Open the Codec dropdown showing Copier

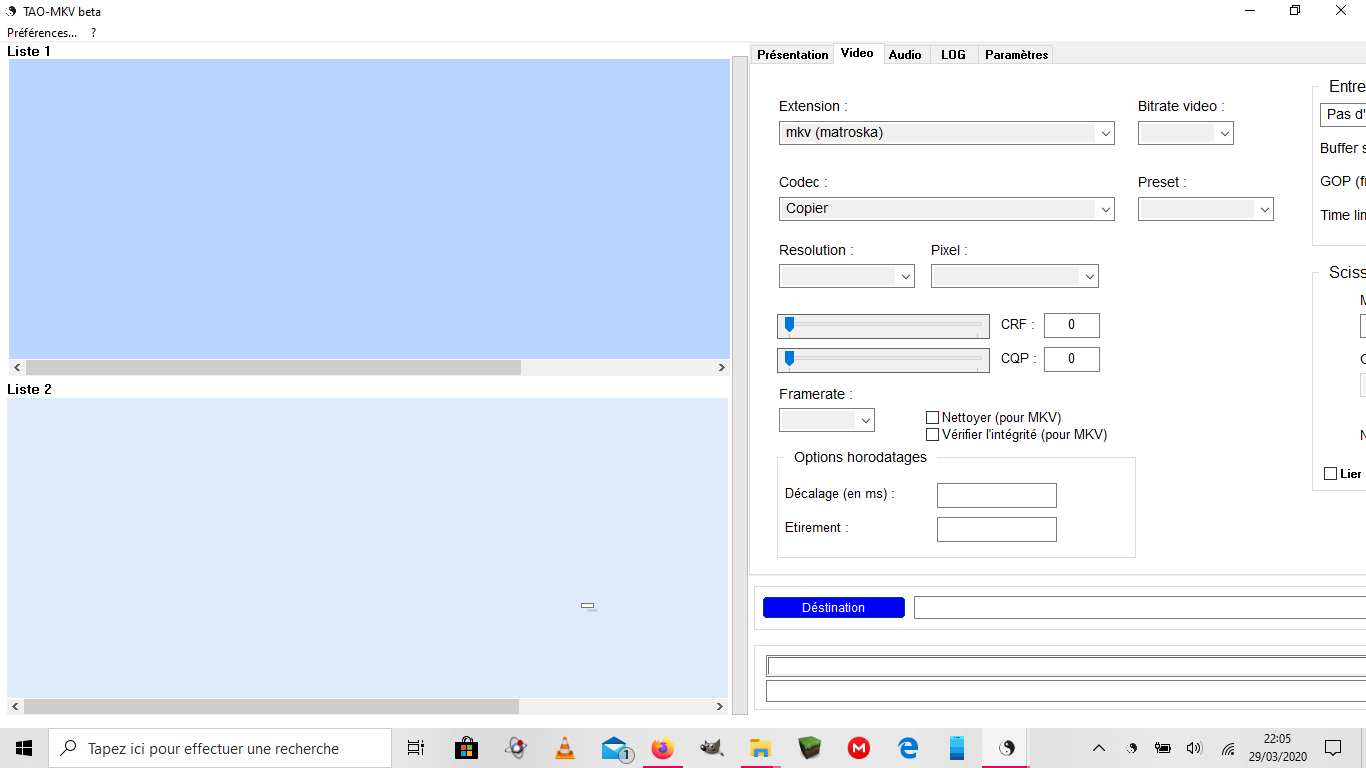click(x=946, y=209)
